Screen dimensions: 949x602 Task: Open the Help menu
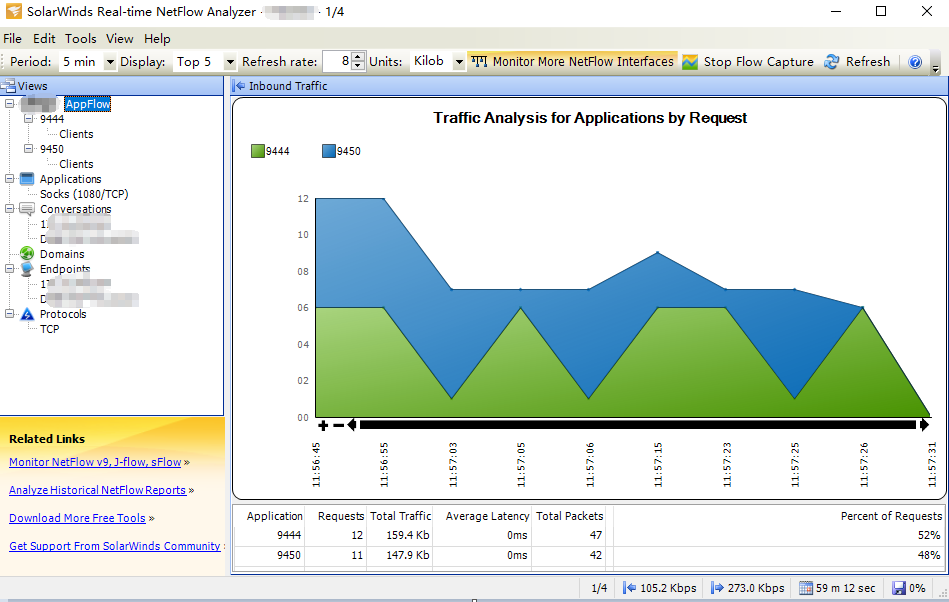point(157,39)
